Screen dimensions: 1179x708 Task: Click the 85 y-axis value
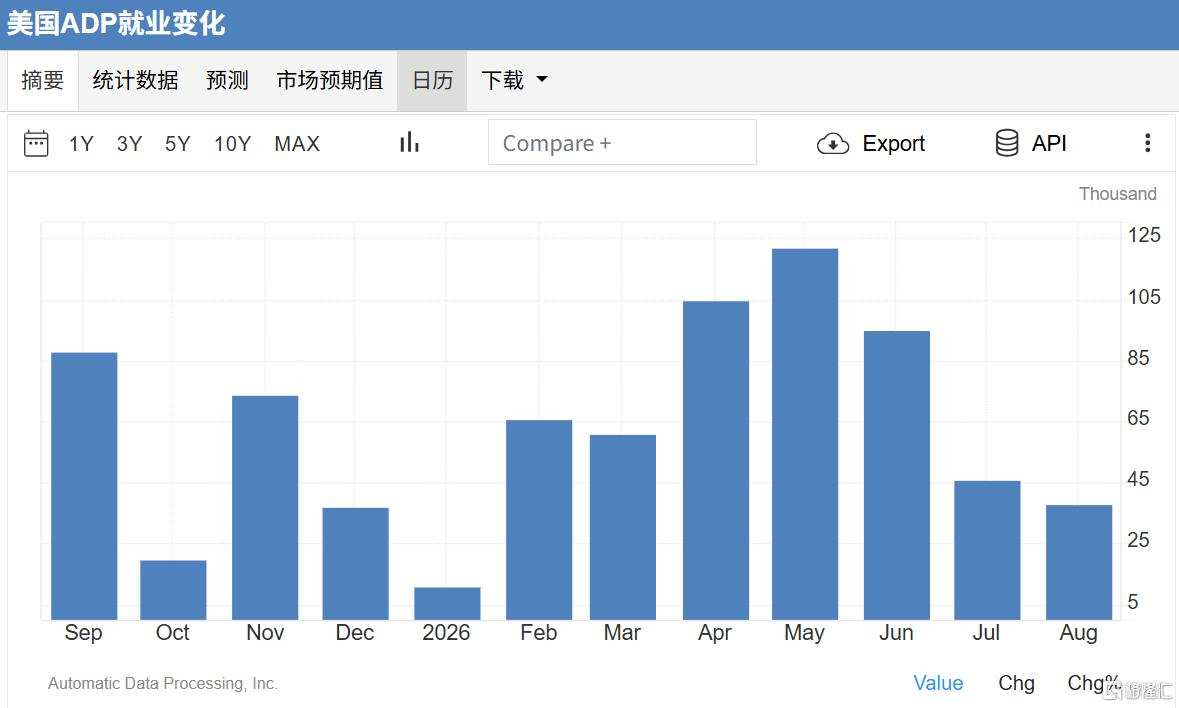pyautogui.click(x=1138, y=358)
